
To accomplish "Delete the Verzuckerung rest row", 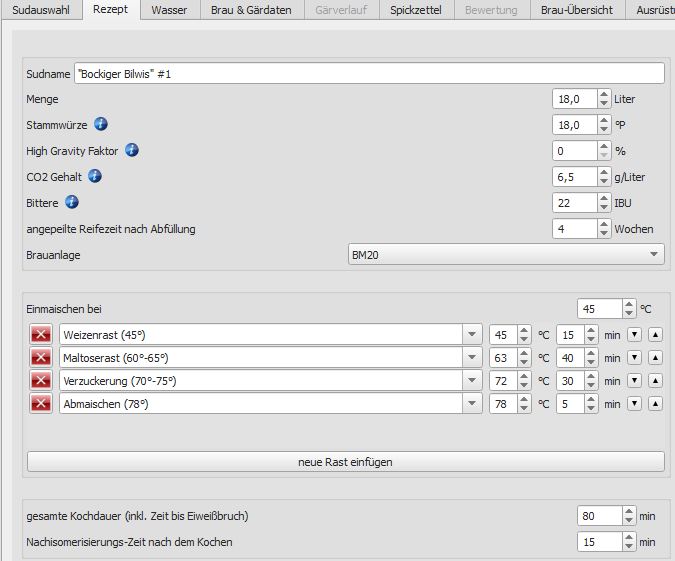I will pyautogui.click(x=41, y=380).
